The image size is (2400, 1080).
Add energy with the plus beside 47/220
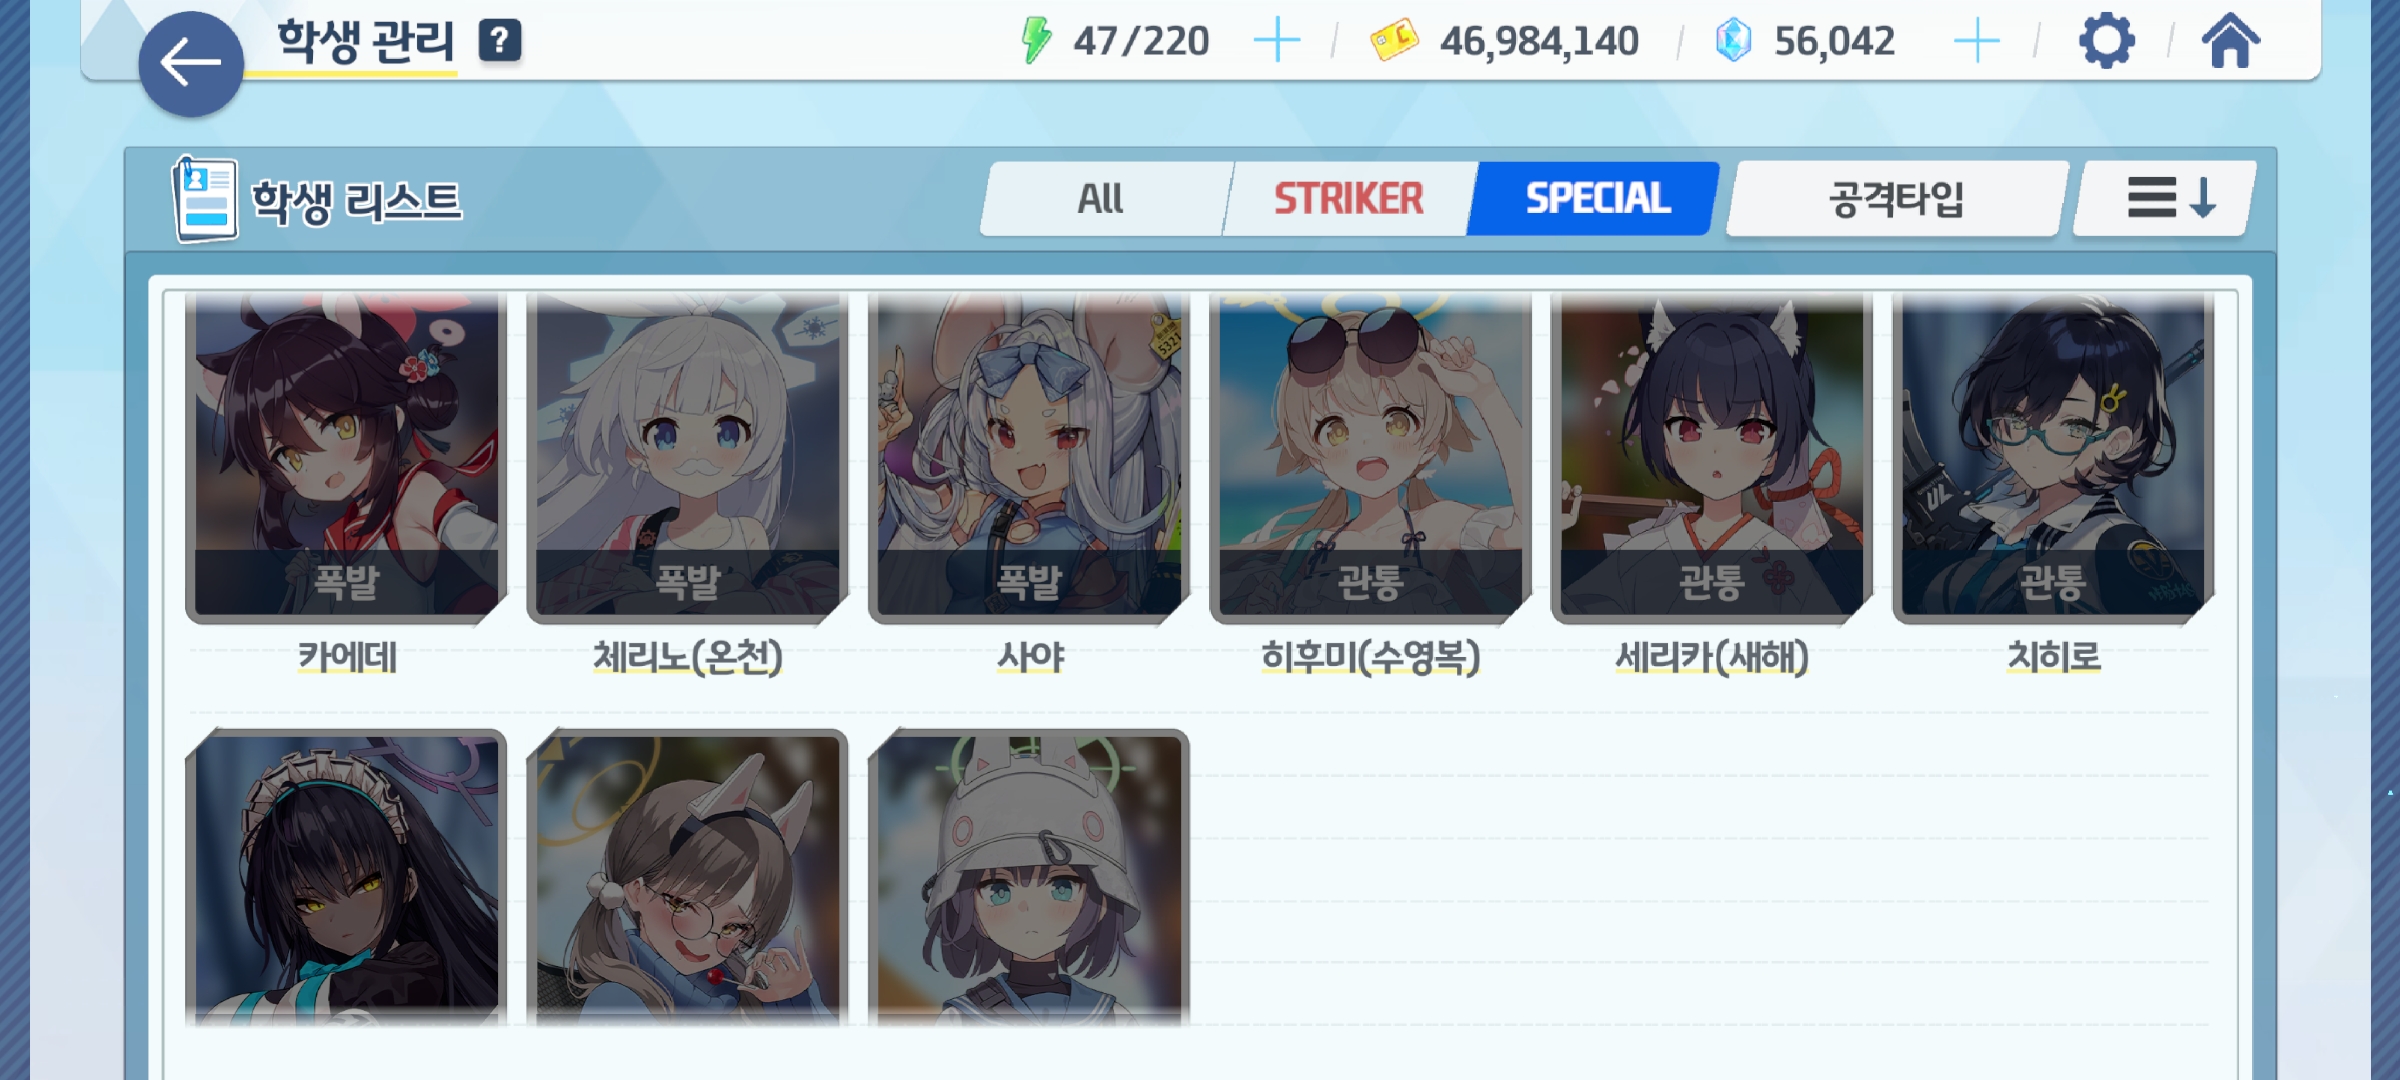1277,41
